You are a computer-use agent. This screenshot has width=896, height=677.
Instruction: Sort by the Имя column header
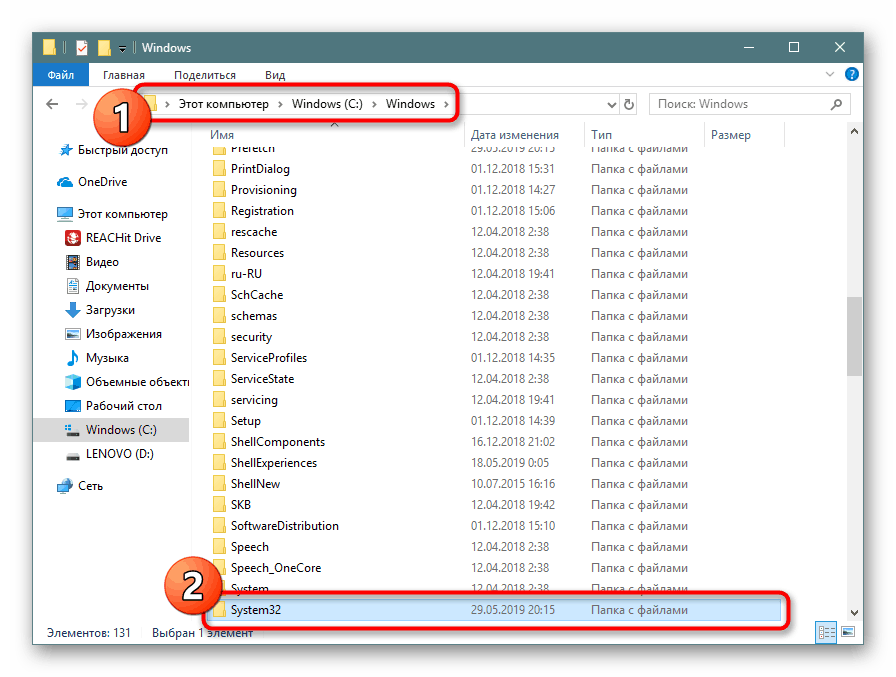coord(222,135)
